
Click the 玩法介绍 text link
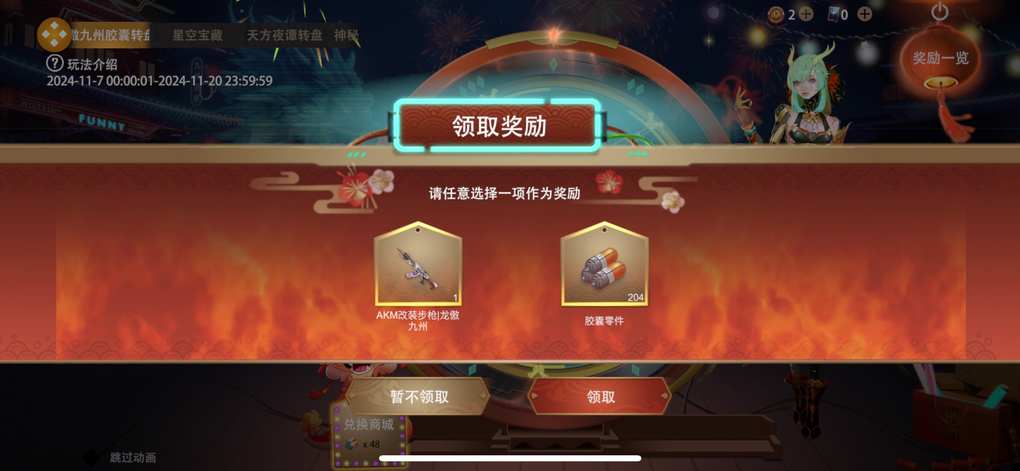(x=92, y=64)
